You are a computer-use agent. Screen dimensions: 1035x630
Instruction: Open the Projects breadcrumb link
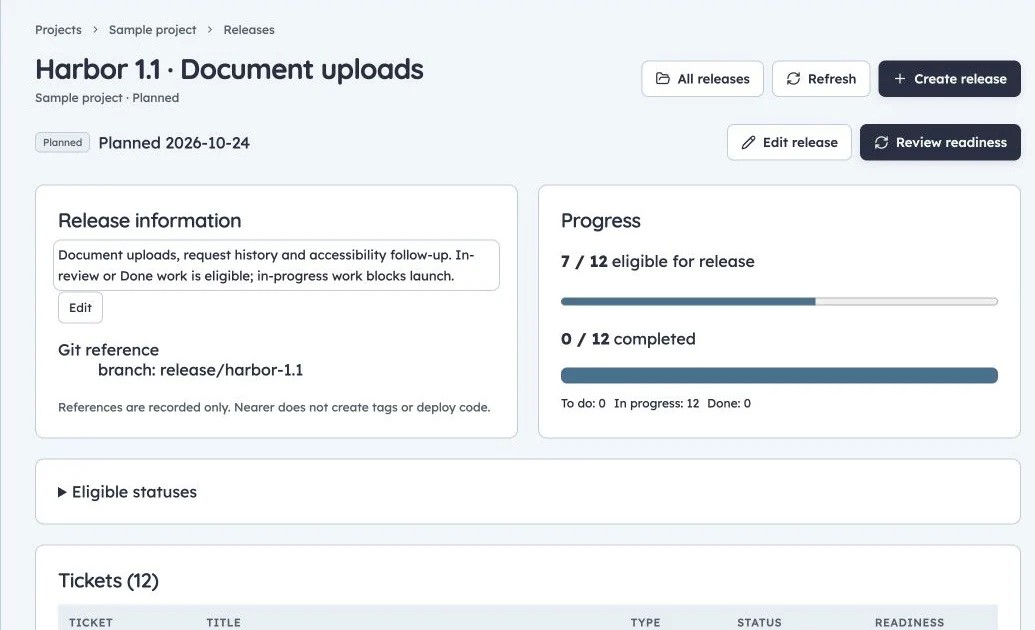click(x=58, y=30)
